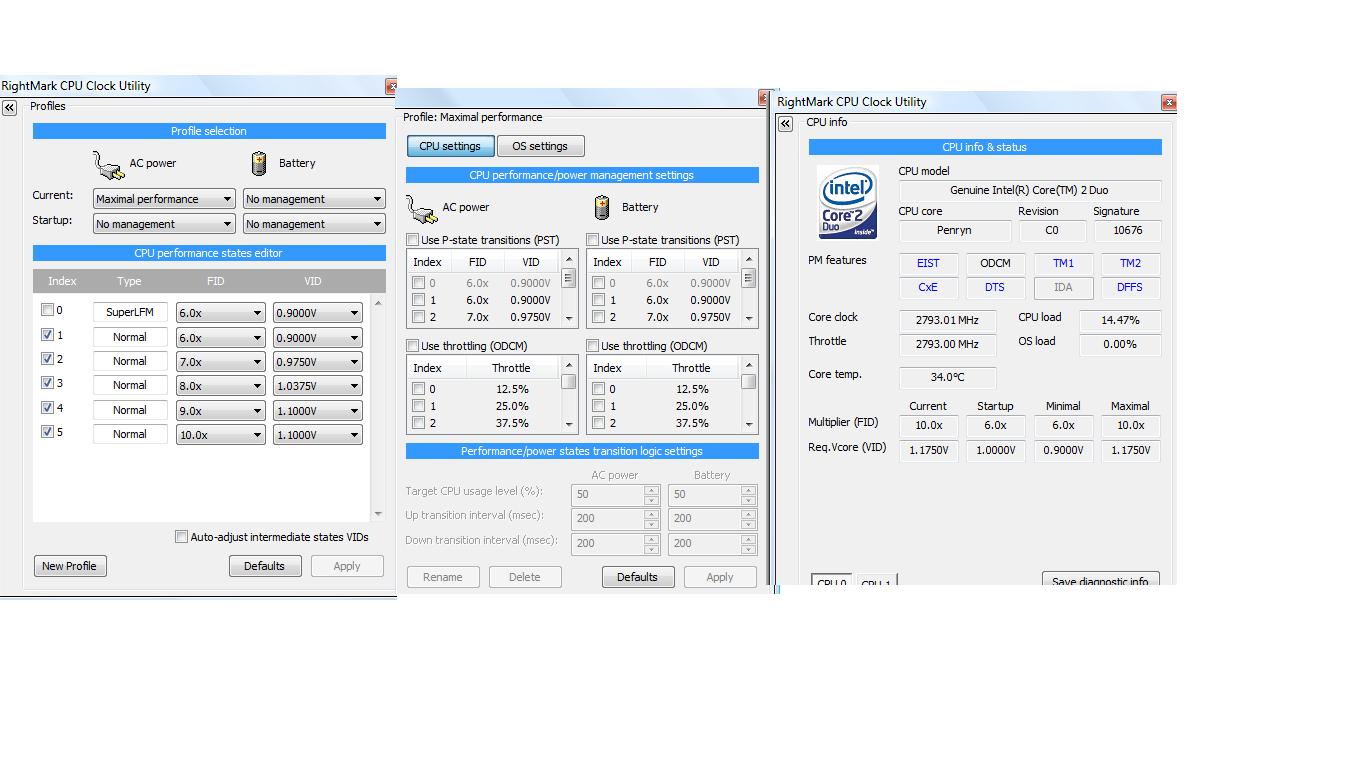This screenshot has height=768, width=1366.
Task: Open Current AC power profile dropdown
Action: click(164, 199)
